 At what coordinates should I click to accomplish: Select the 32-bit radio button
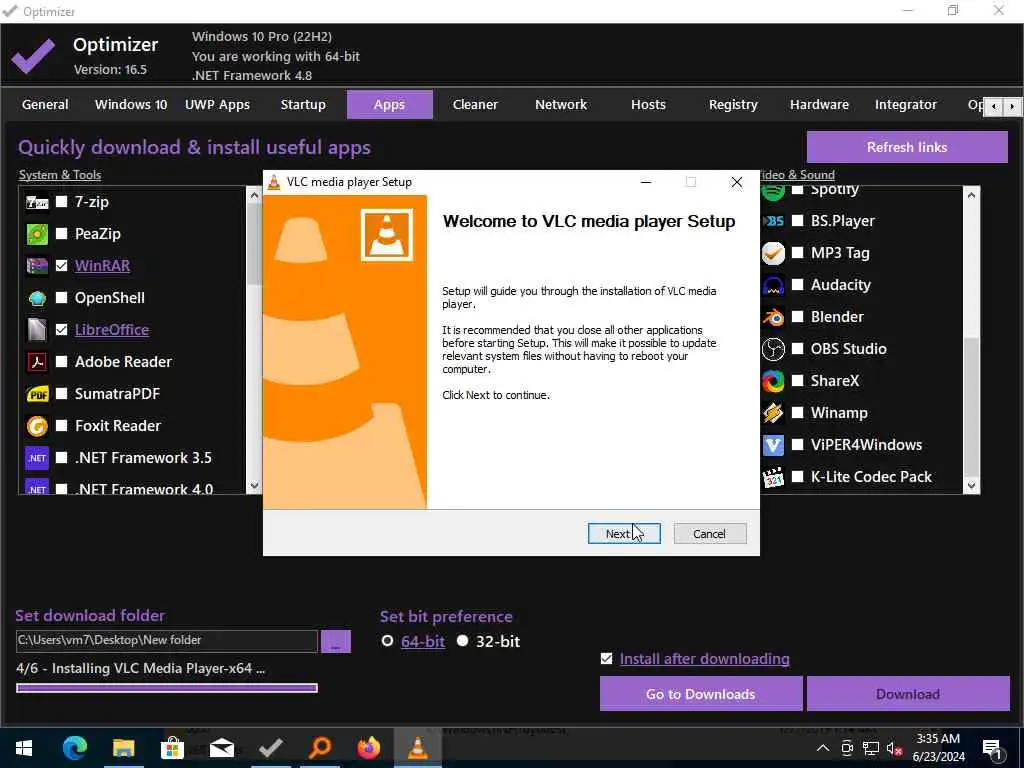click(462, 641)
